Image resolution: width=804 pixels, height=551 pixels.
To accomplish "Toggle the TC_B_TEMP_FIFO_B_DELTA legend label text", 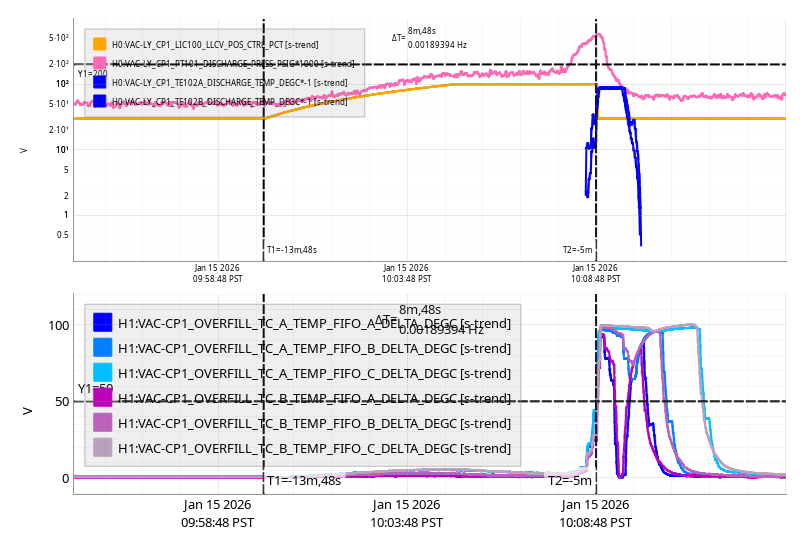I will click(314, 423).
